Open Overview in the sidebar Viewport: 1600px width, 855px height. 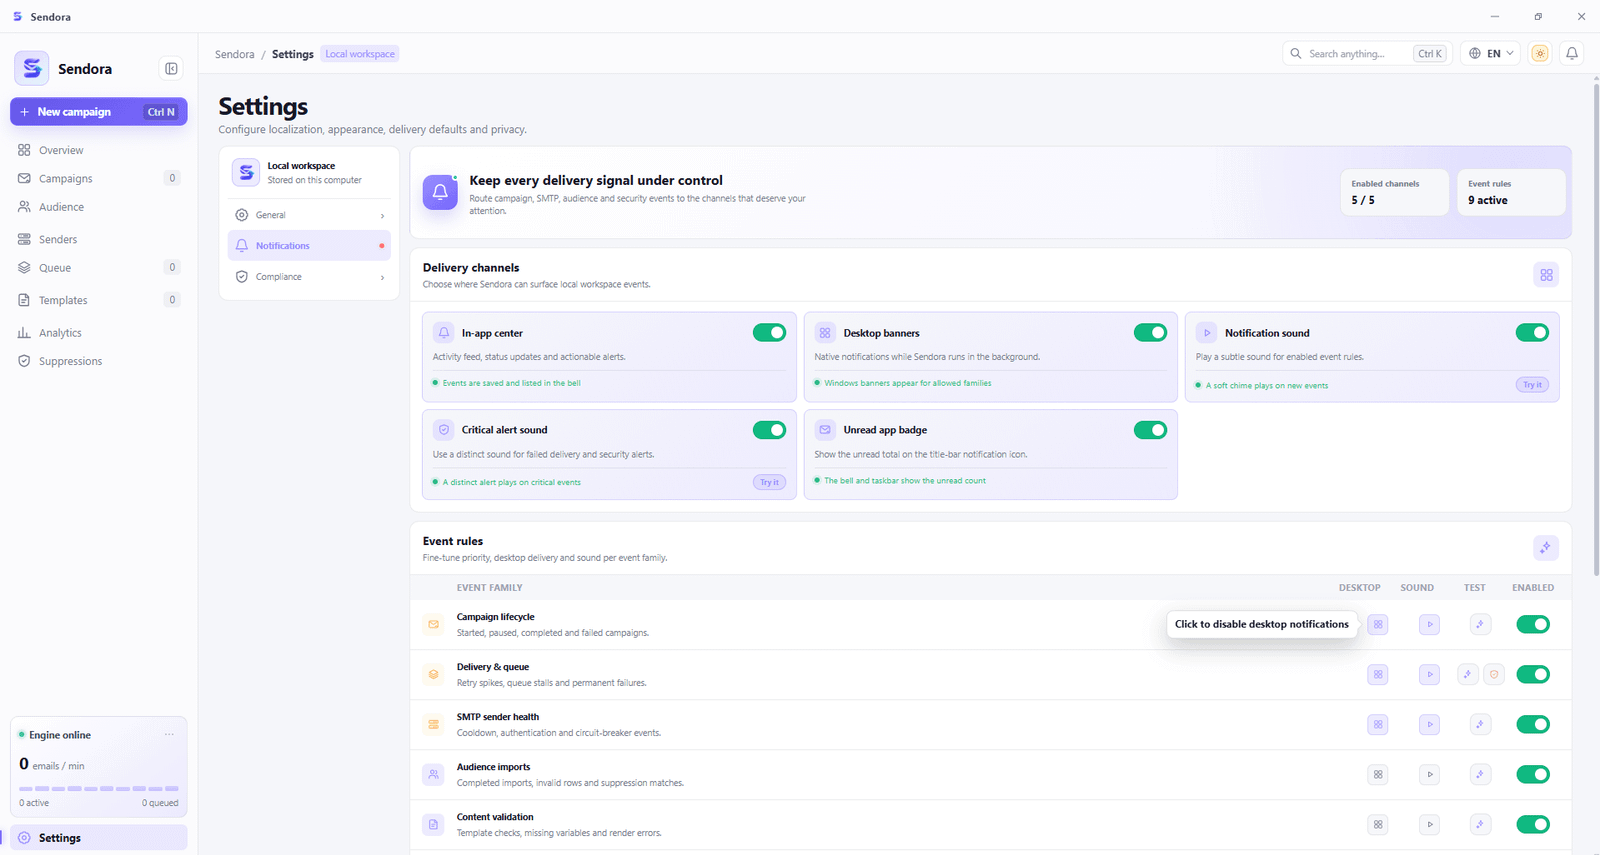(98, 150)
